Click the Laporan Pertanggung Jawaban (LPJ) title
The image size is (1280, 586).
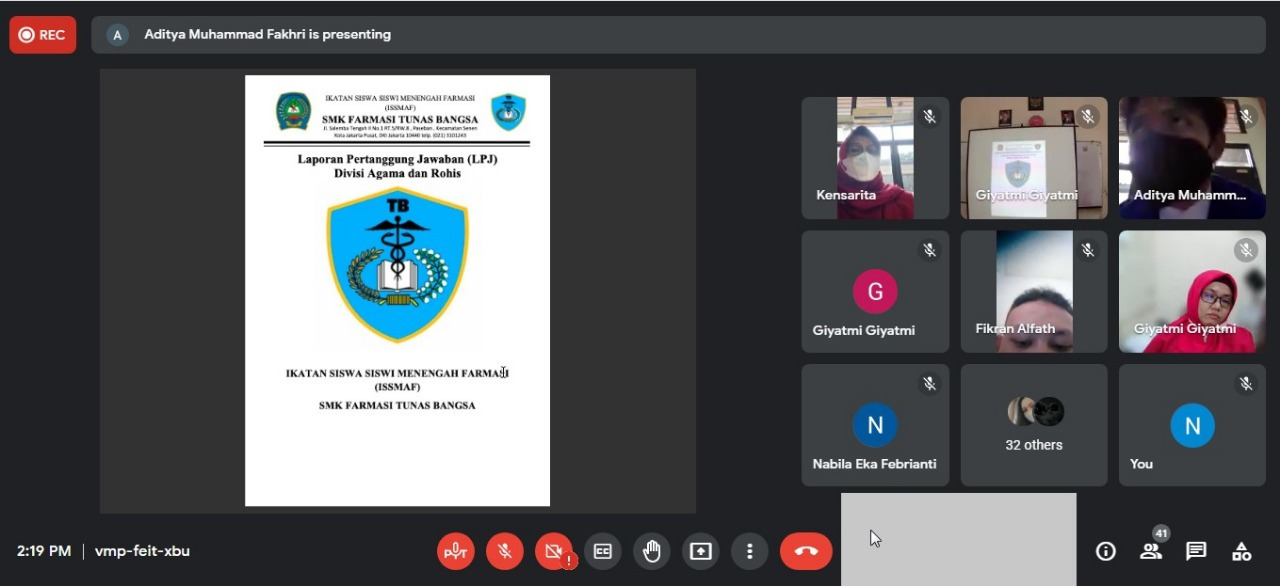point(397,159)
